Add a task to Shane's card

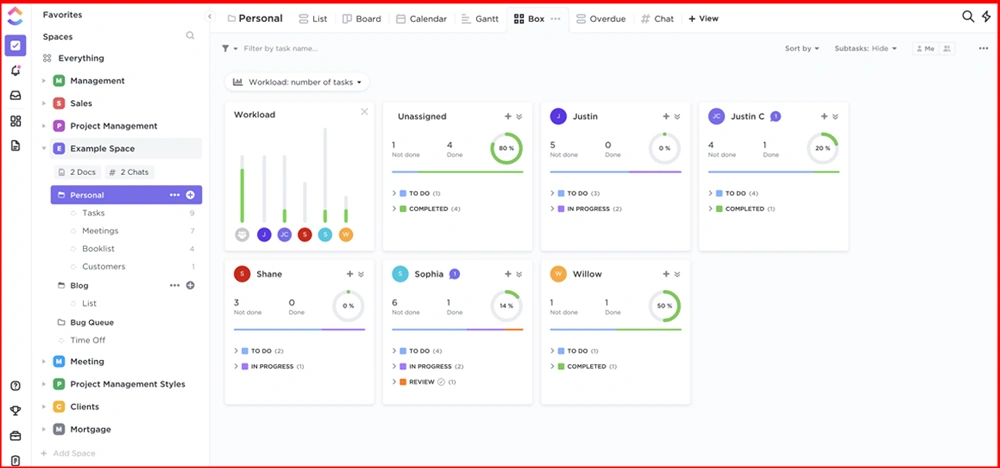[x=349, y=274]
